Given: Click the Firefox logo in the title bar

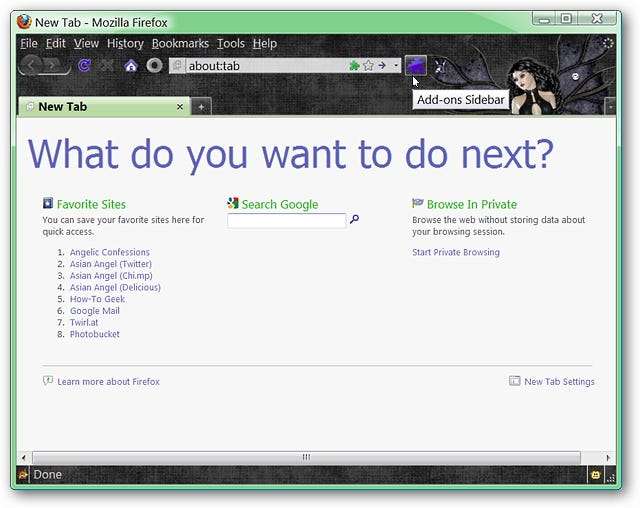Looking at the screenshot, I should click(24, 22).
